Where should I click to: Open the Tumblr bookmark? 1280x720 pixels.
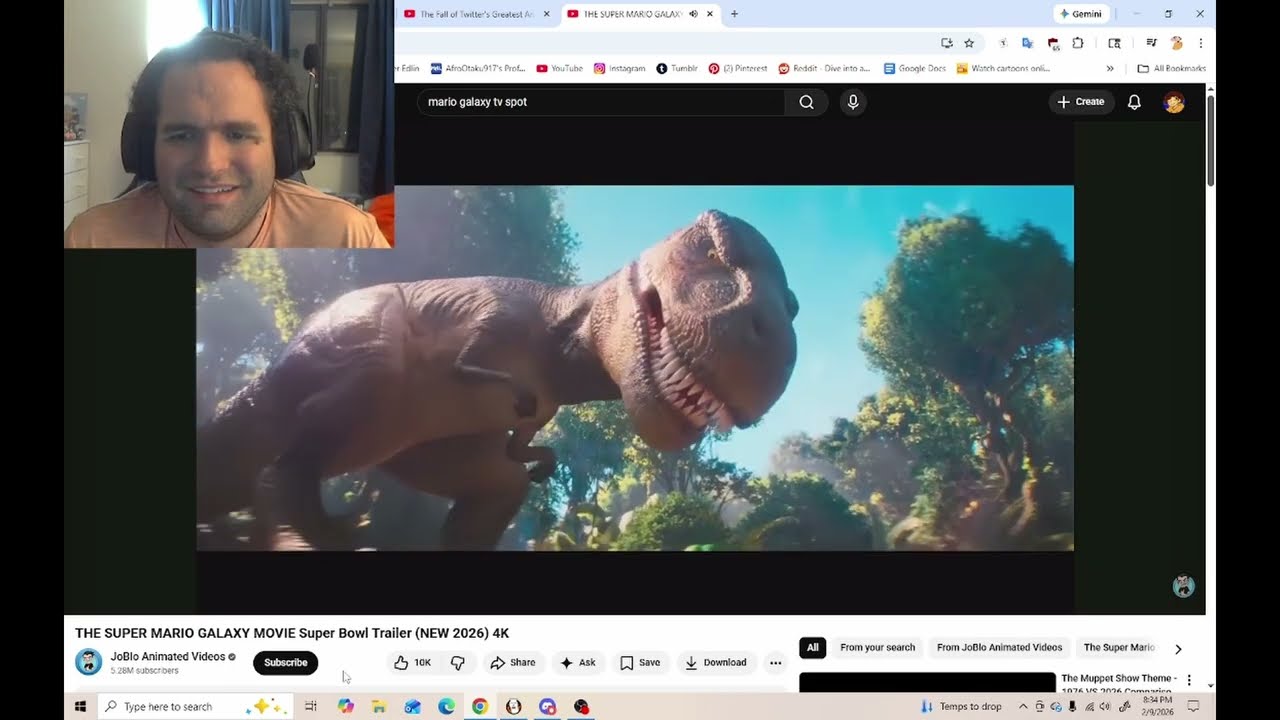677,68
